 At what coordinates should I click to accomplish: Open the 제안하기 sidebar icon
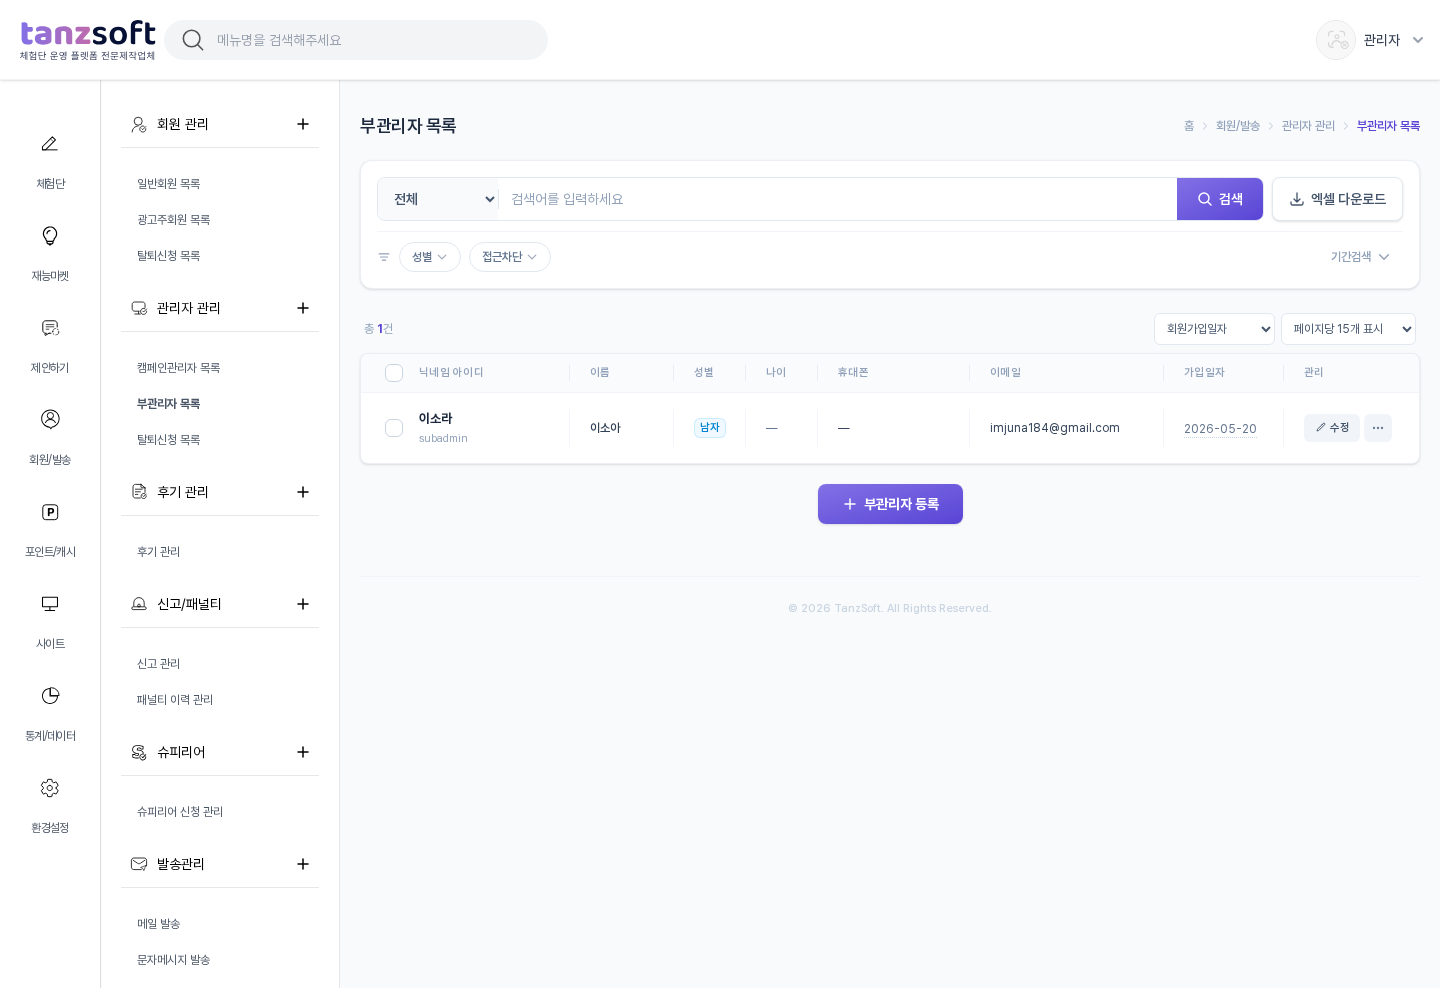click(x=50, y=328)
